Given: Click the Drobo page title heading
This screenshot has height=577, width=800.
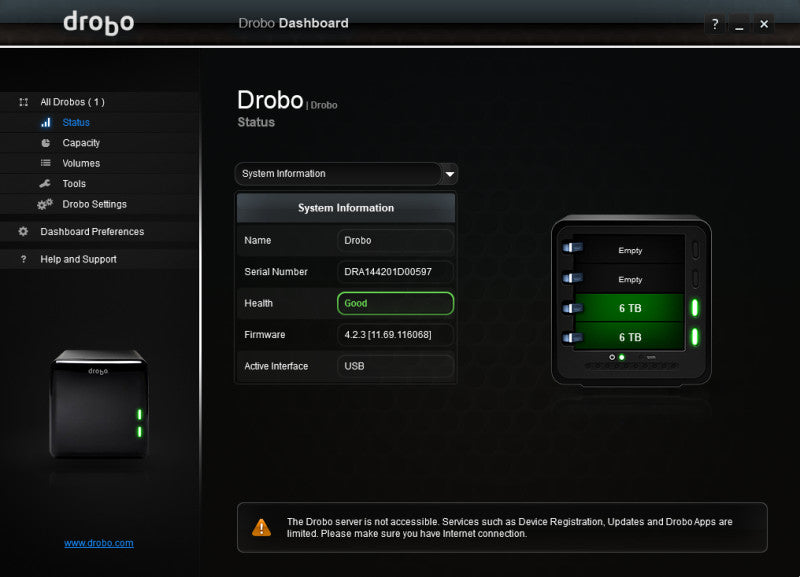Looking at the screenshot, I should [270, 99].
